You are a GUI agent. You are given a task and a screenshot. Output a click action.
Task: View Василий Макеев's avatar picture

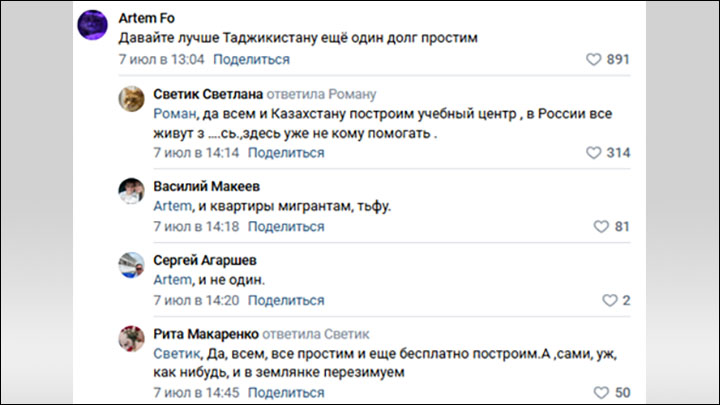coord(132,190)
